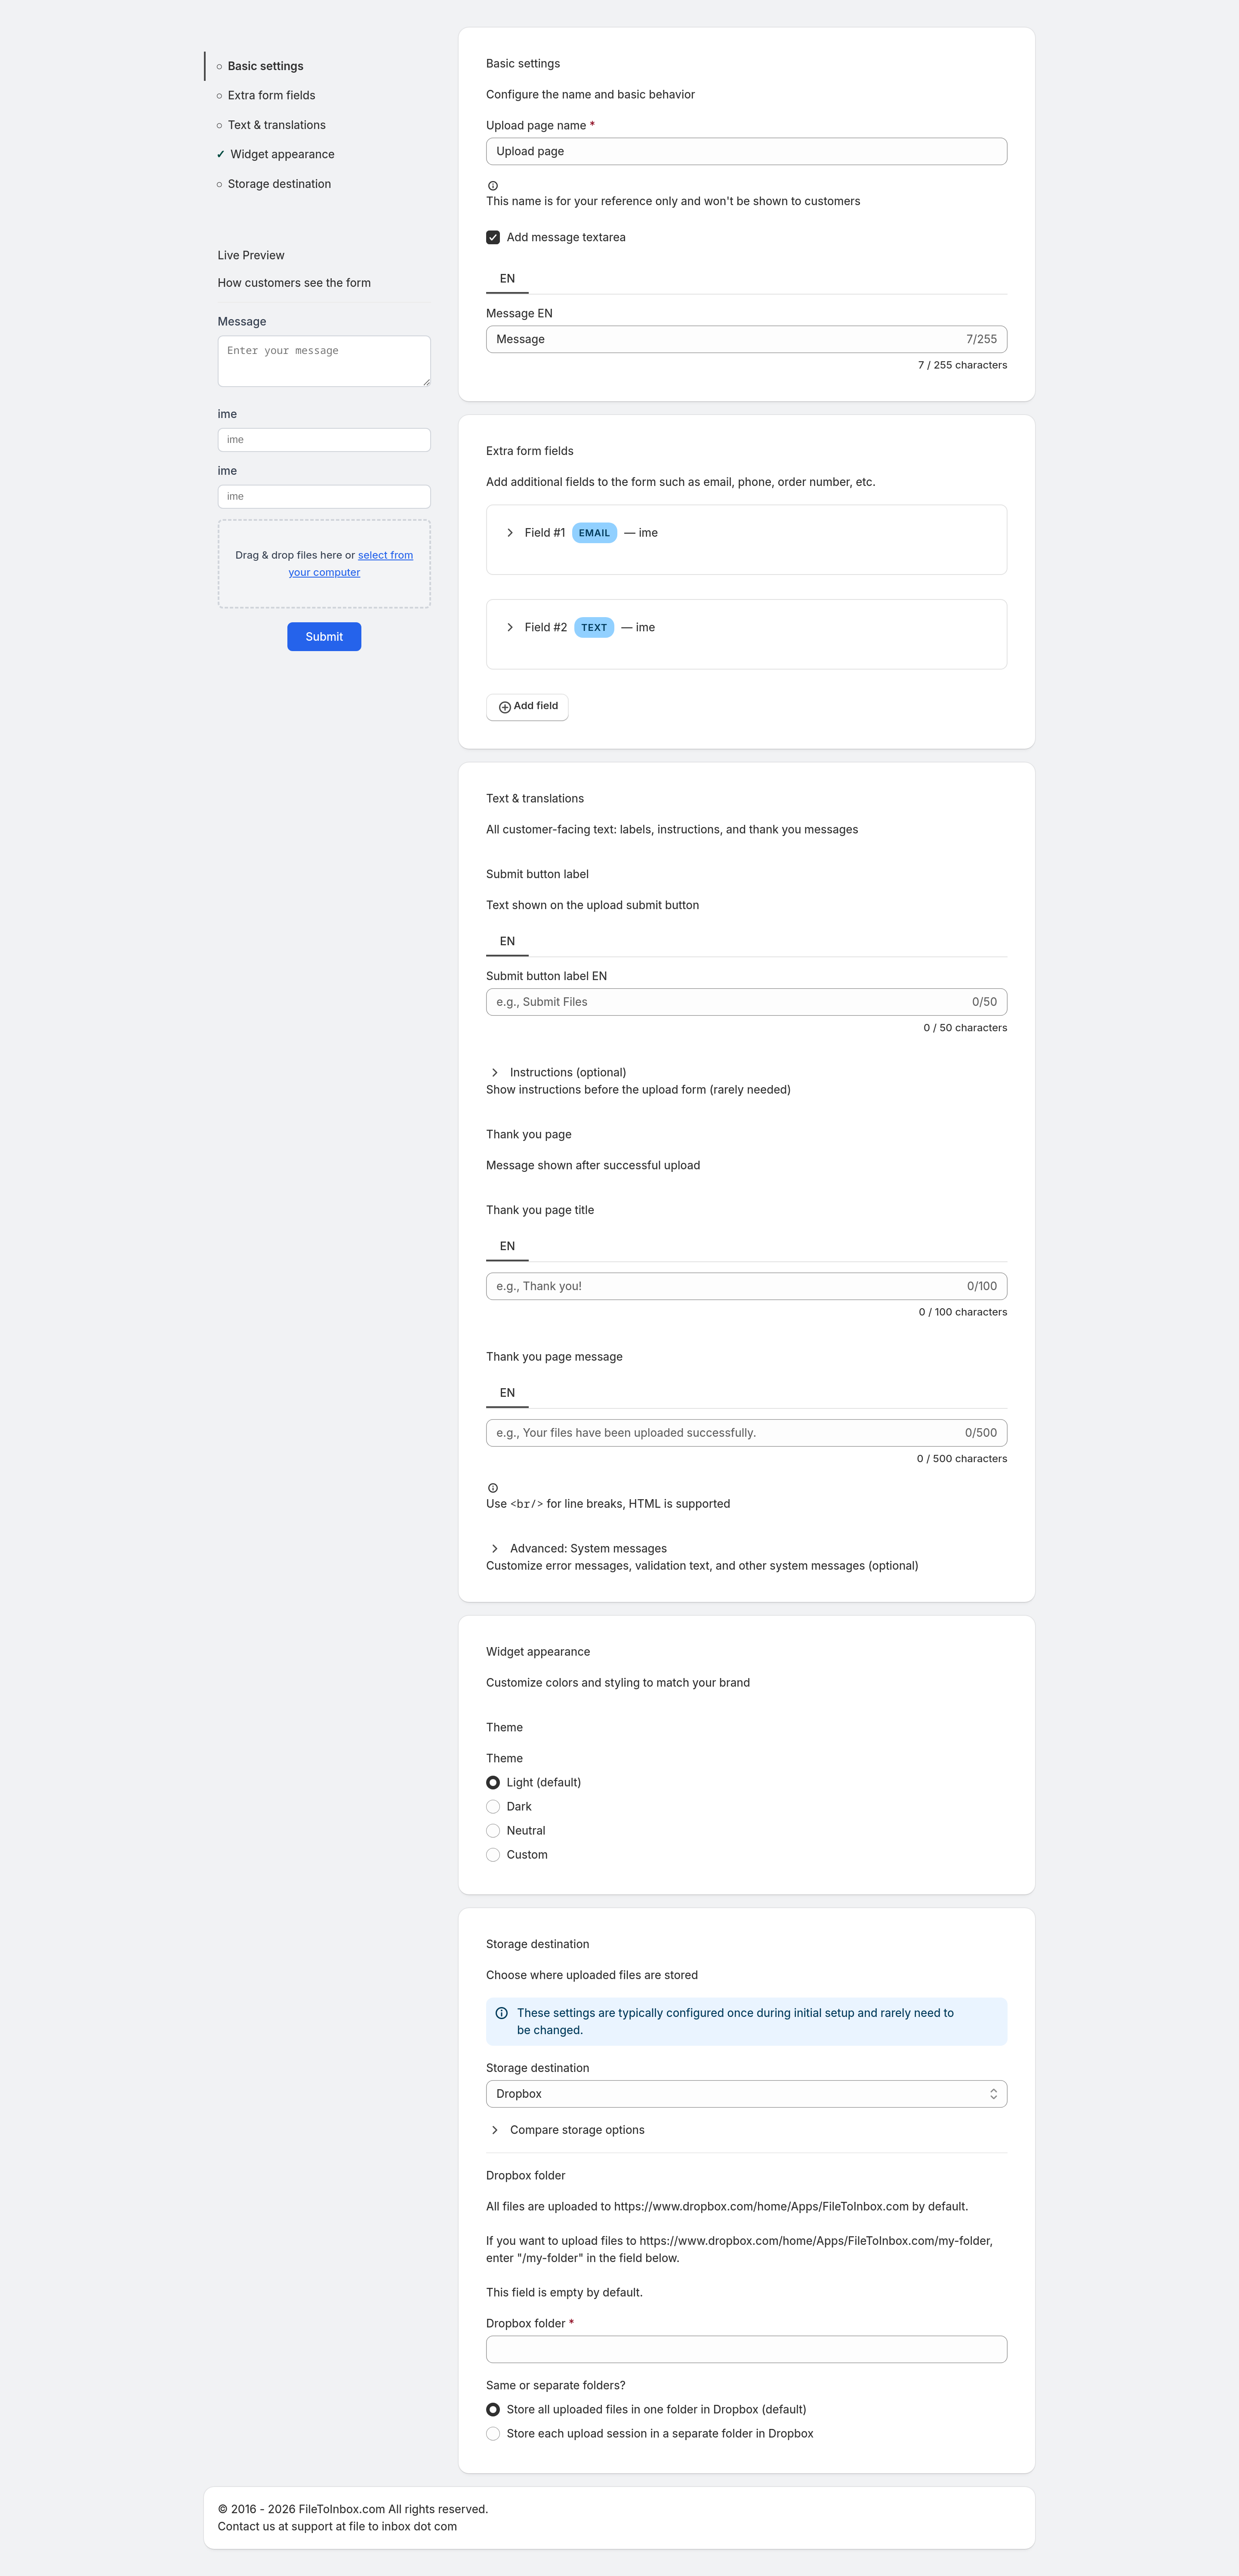Click info icon in storage settings notice
This screenshot has height=2576, width=1239.
coord(502,2013)
